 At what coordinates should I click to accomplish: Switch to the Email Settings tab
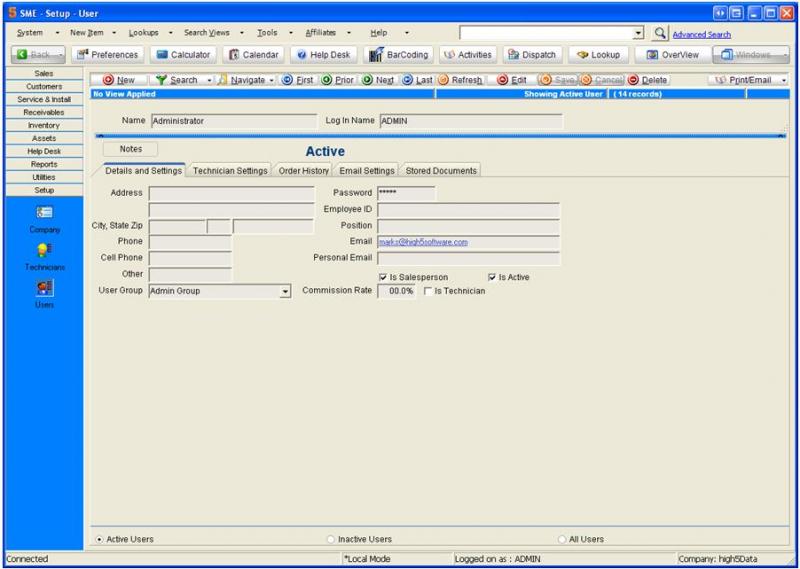pyautogui.click(x=367, y=171)
